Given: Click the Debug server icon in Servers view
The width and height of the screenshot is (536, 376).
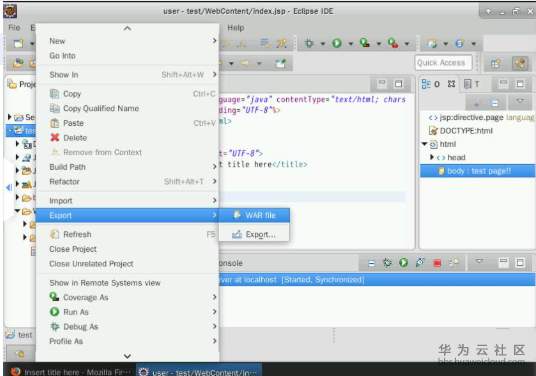Looking at the screenshot, I should click(x=387, y=263).
